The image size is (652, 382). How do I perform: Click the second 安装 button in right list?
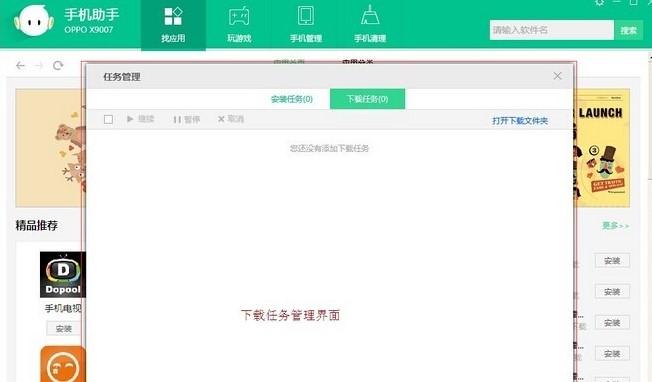click(x=612, y=292)
